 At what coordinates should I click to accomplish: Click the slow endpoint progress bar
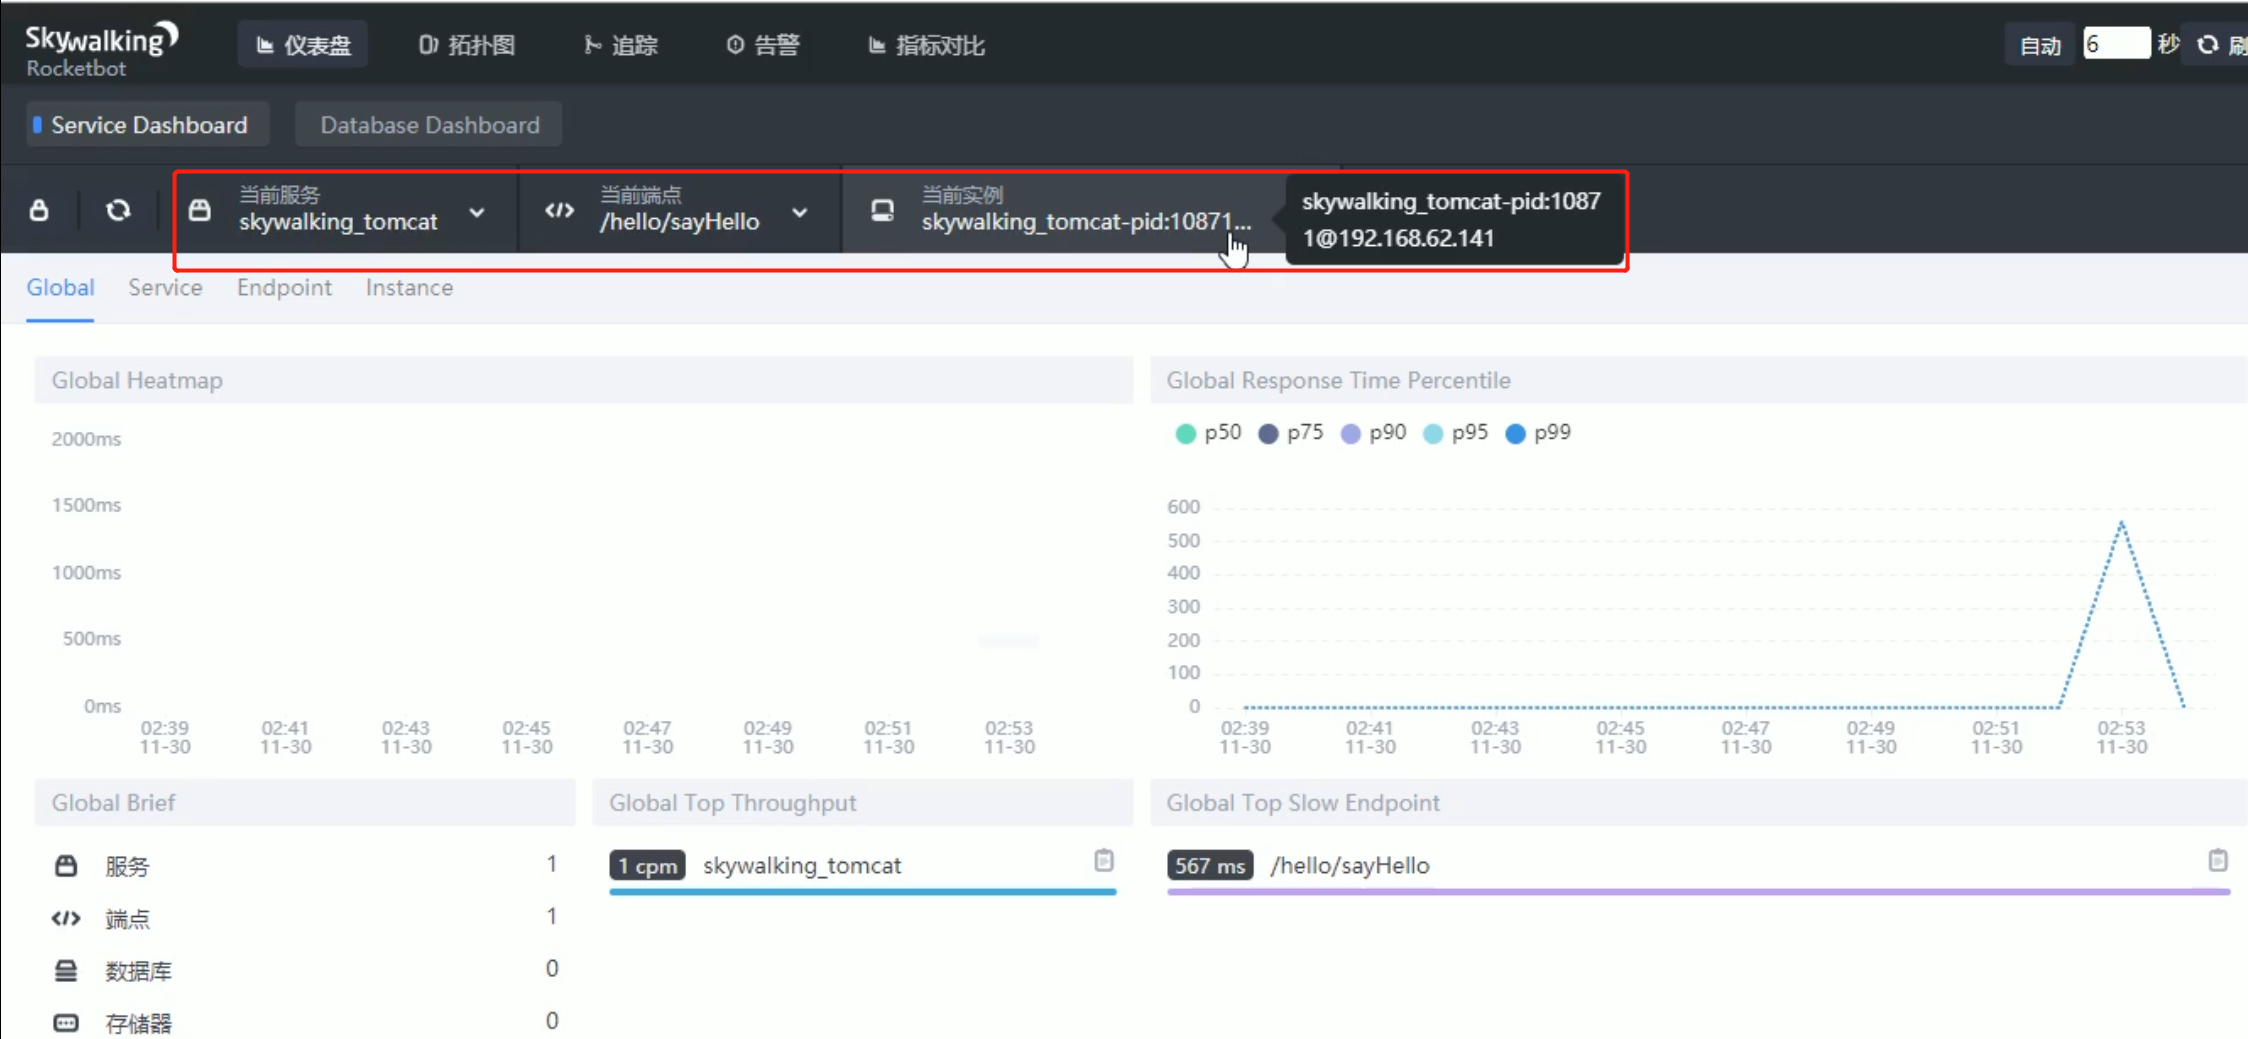(1698, 891)
